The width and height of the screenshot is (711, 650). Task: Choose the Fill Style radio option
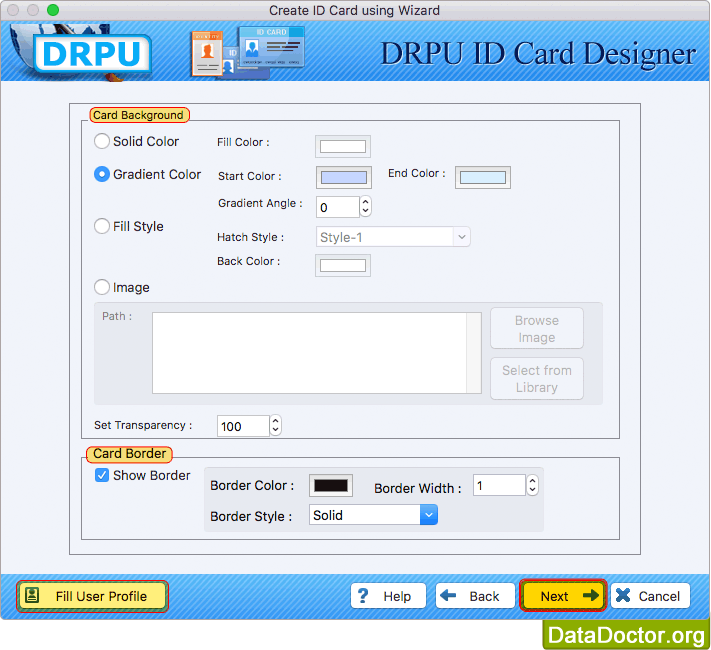(x=102, y=226)
